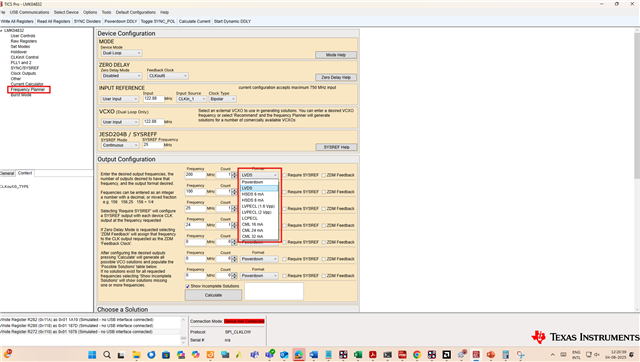Screen dimensions: 640x362
Task: Click SYSREF Frequency field showing 25
Action: [153, 145]
